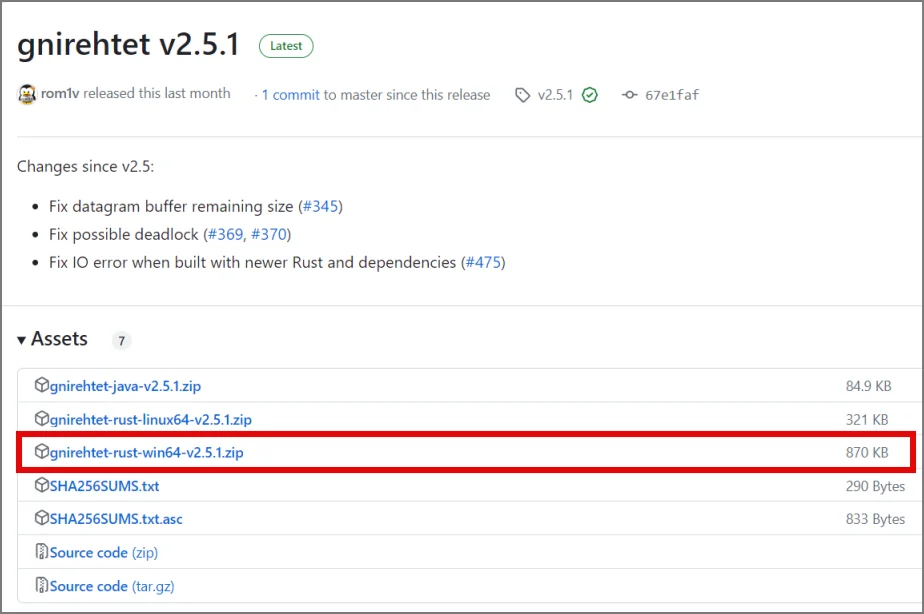924x614 pixels.
Task: Download SHA256SUMS.txt file
Action: click(x=104, y=486)
